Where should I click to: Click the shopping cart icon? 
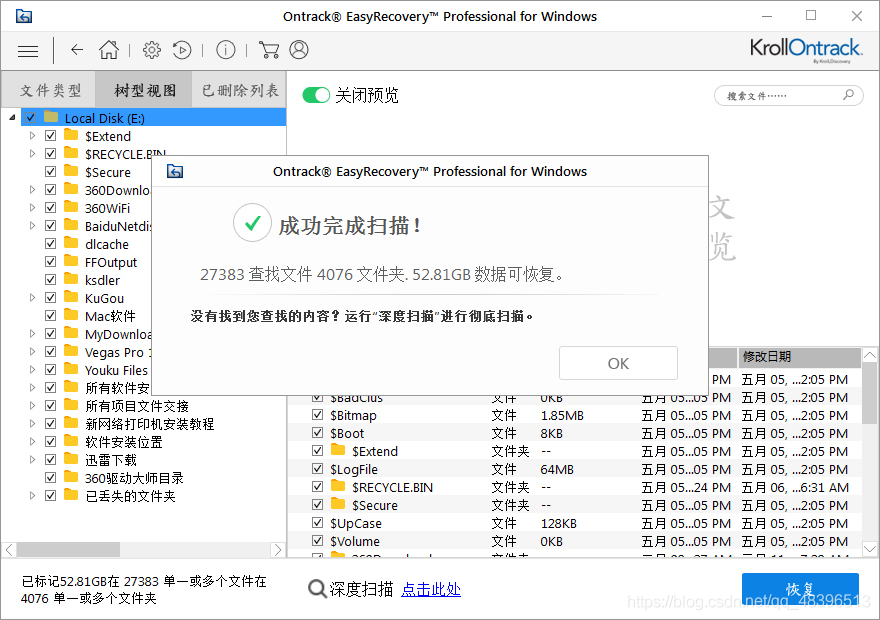268,50
